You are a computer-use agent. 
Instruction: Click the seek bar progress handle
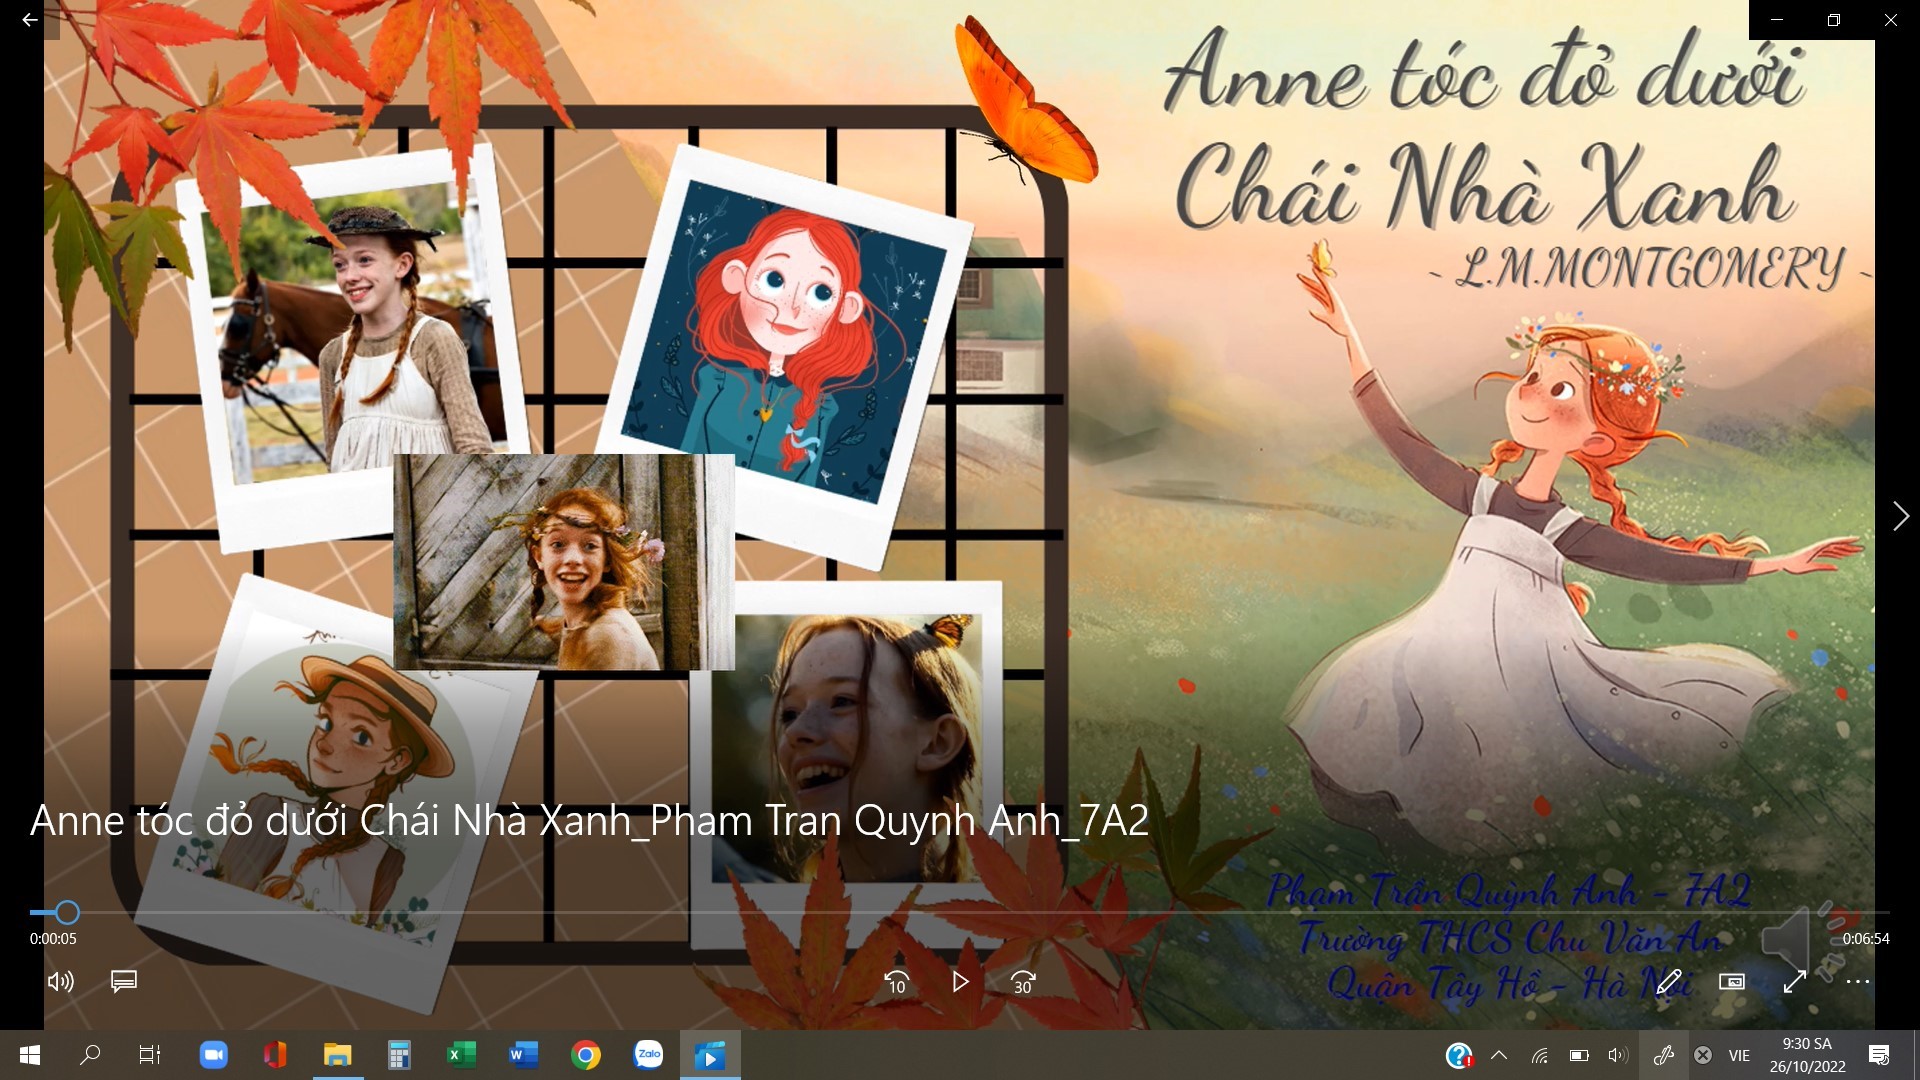(67, 912)
